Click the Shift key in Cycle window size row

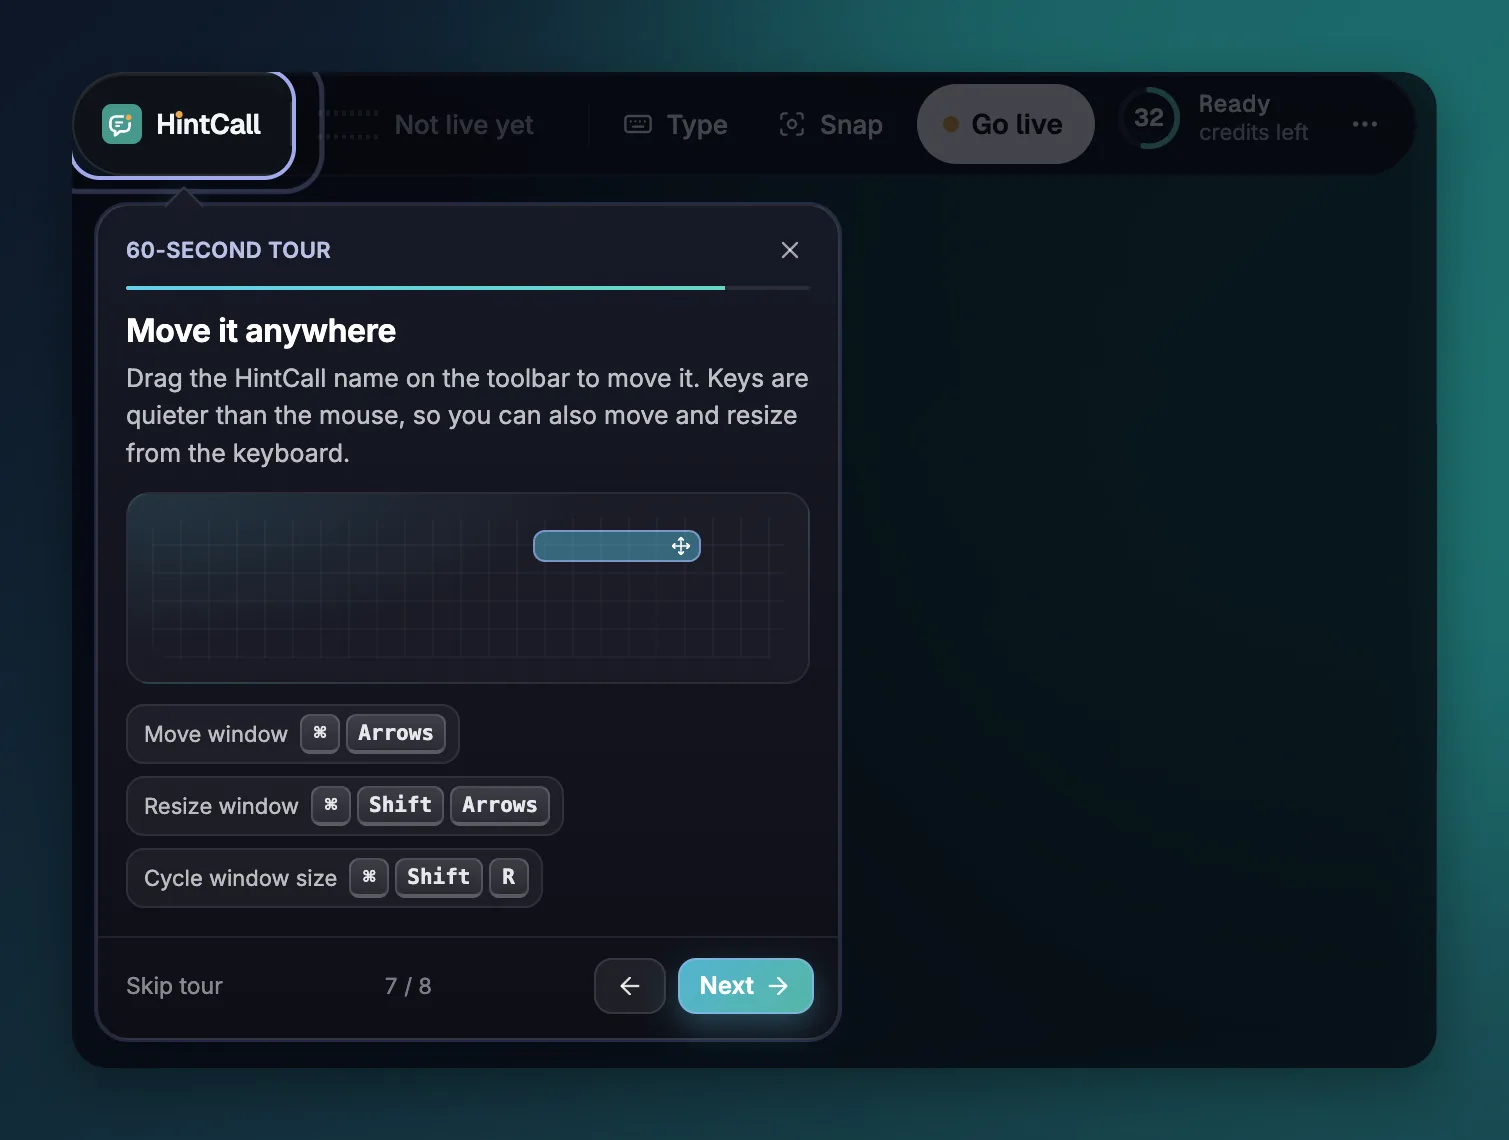(x=439, y=877)
